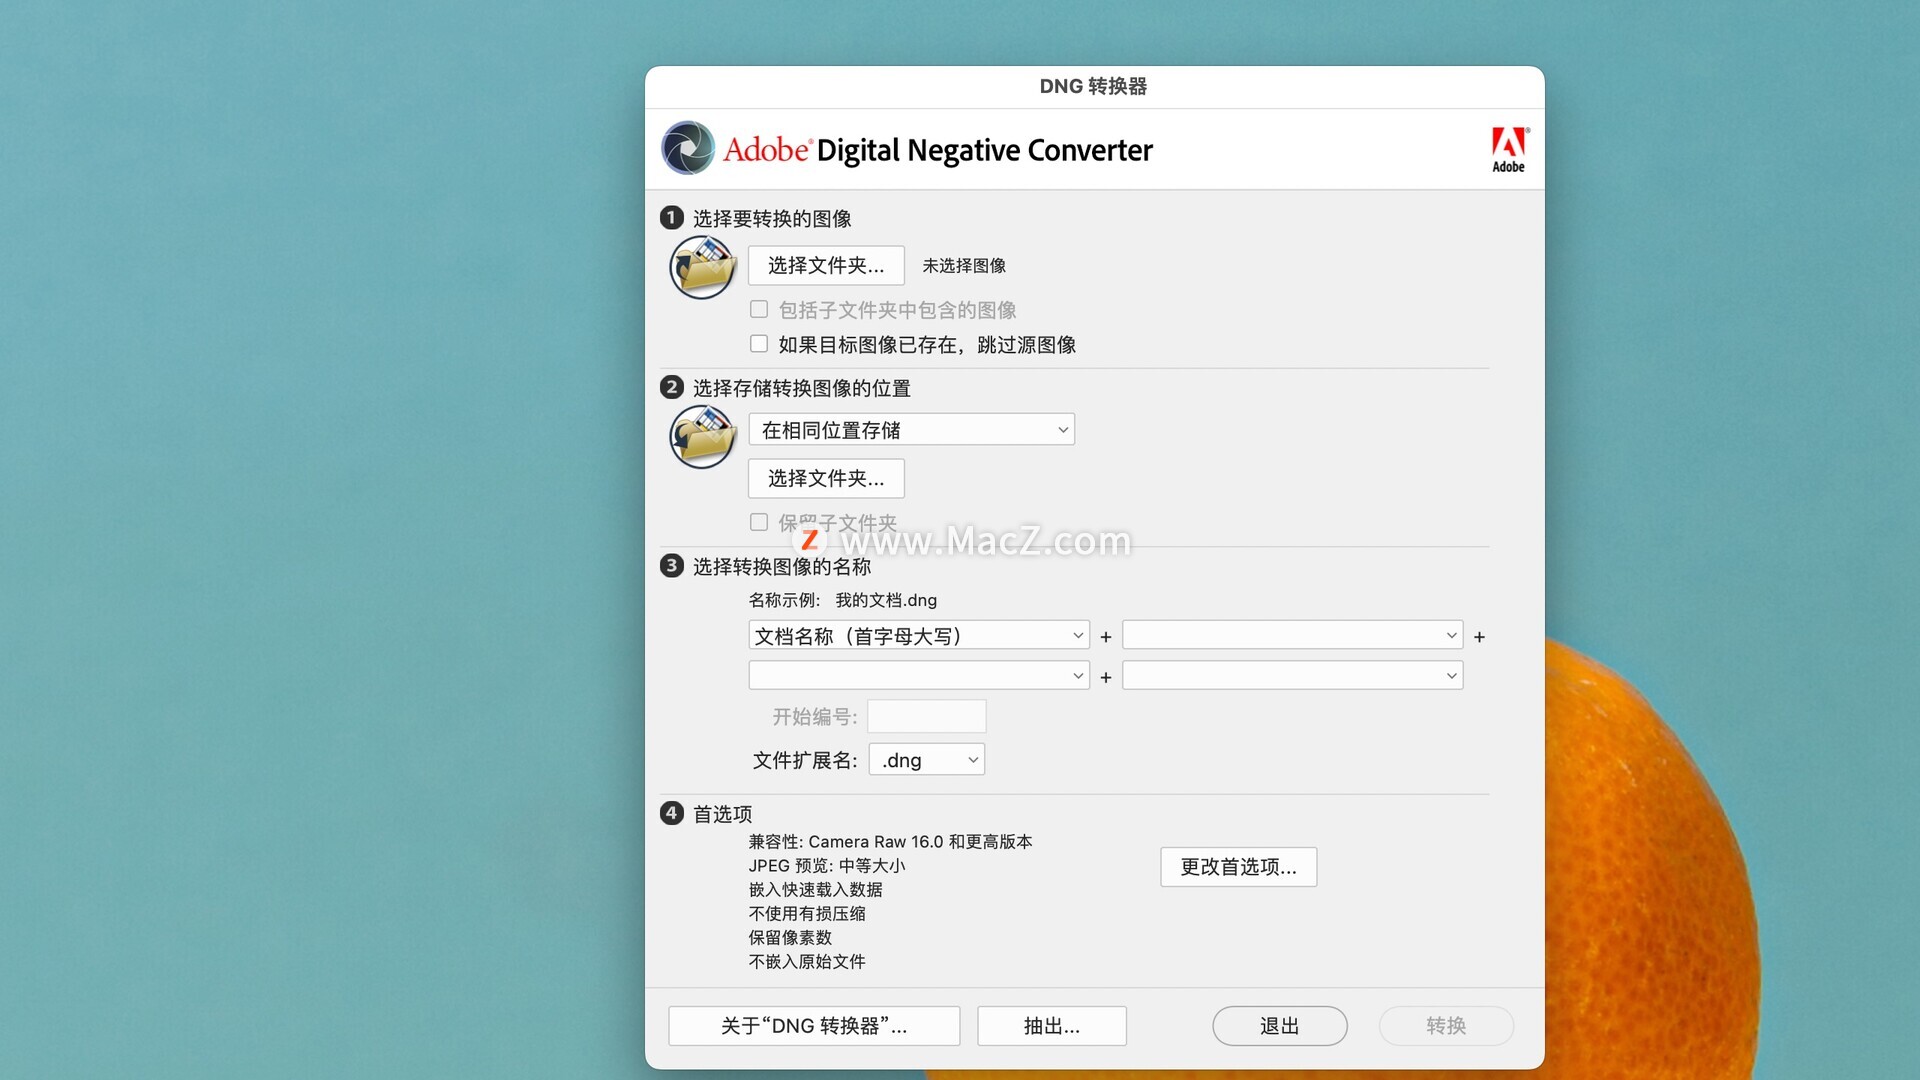Click the destination folder icon in section 2

702,437
